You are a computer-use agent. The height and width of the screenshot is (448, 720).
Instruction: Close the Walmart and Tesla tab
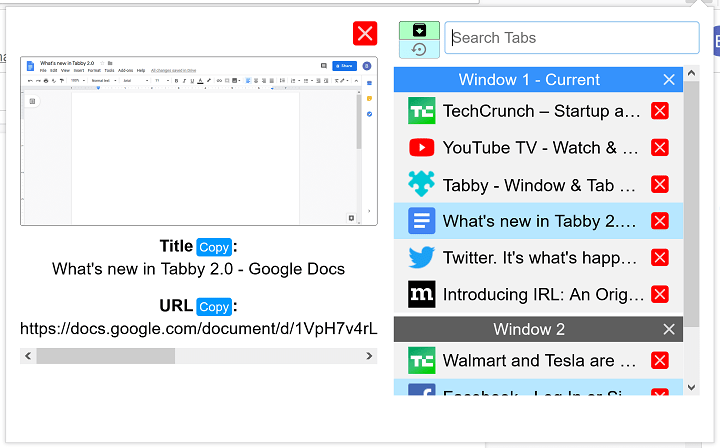(660, 360)
